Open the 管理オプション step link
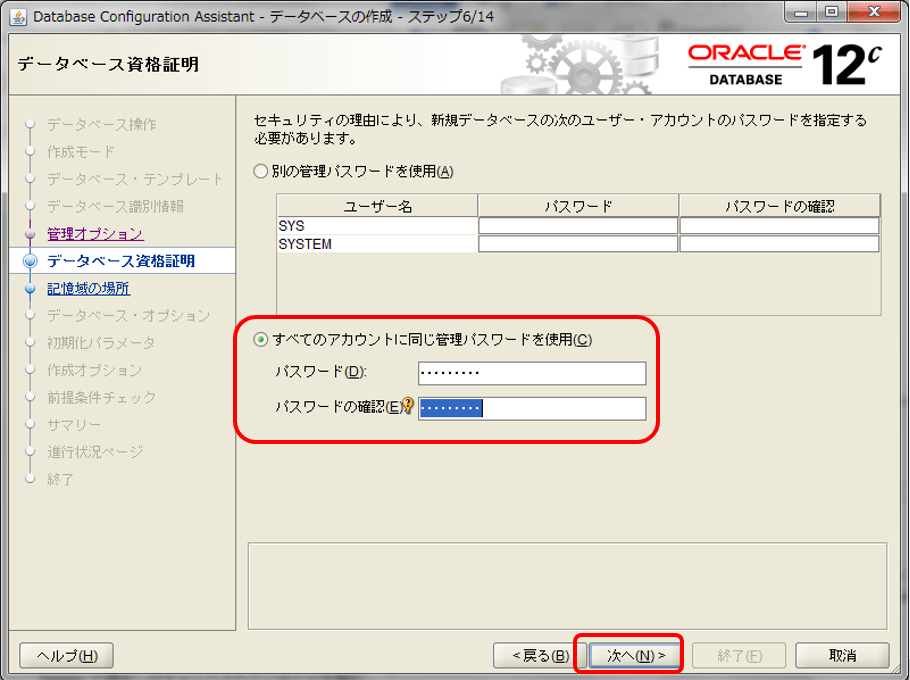Screen dimensions: 910x680 click(95, 234)
